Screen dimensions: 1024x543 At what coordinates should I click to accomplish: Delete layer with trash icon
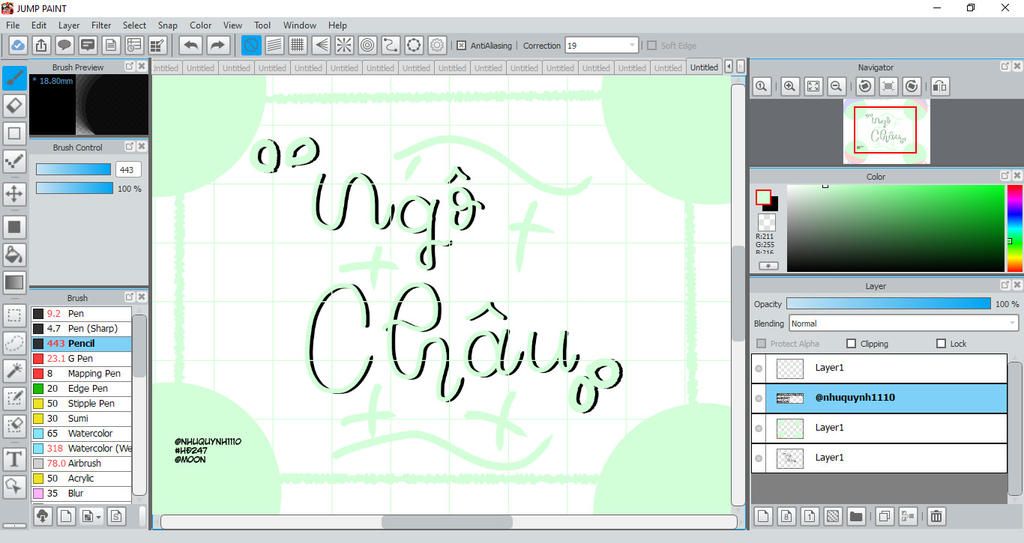click(x=936, y=516)
